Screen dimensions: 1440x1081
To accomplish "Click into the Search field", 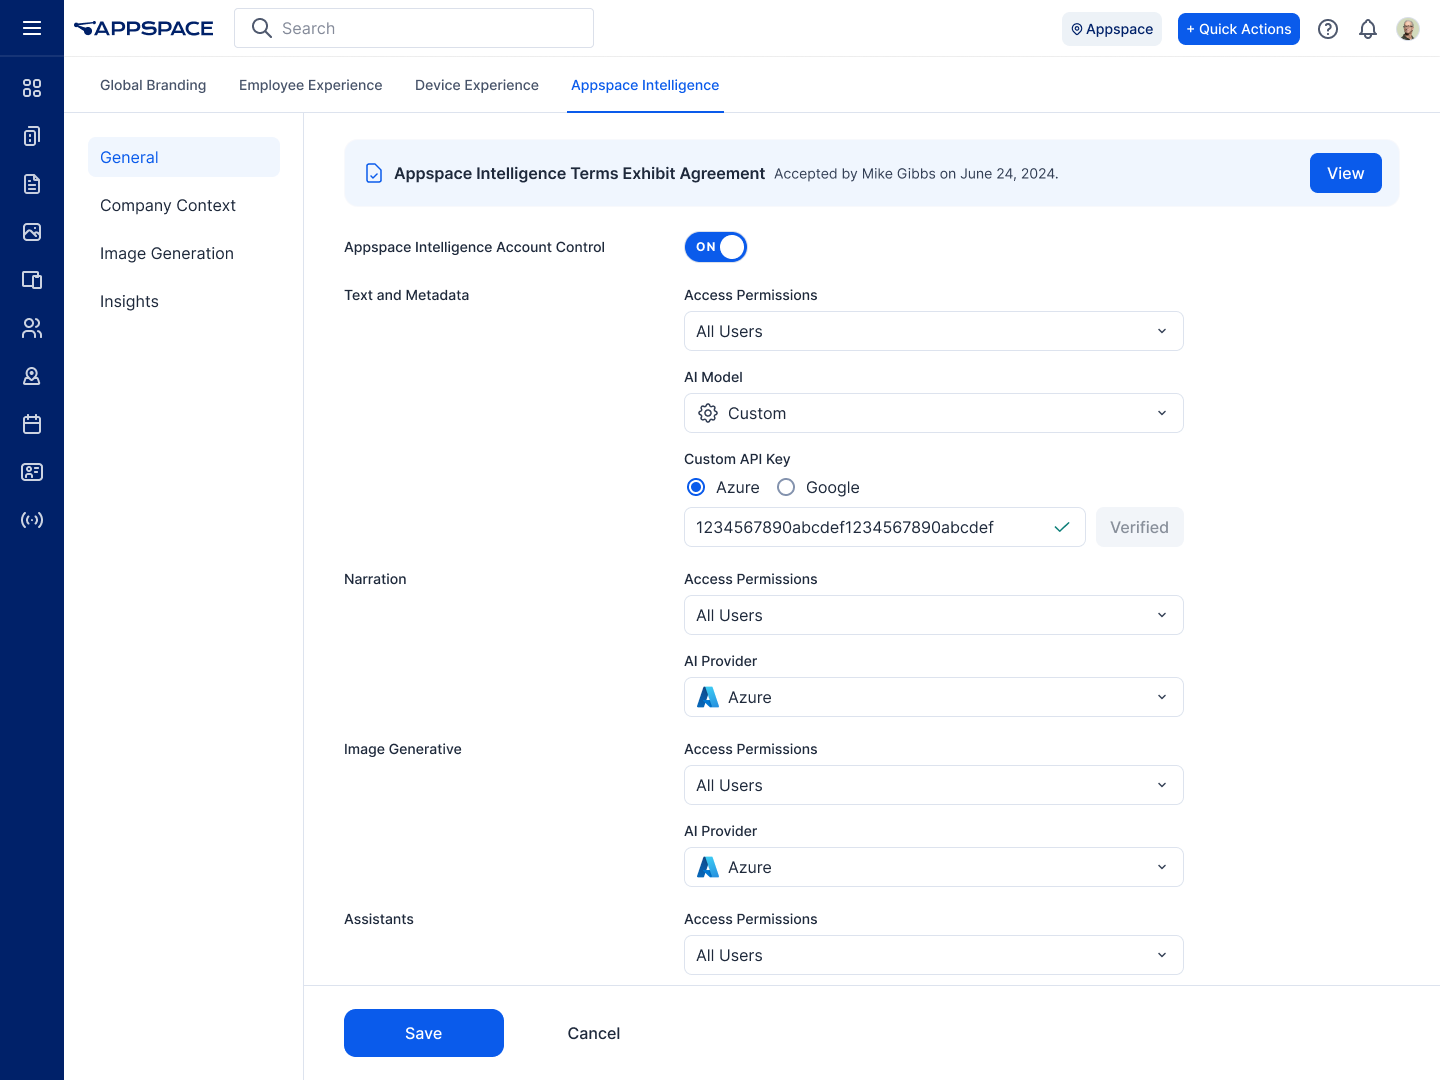I will (414, 28).
